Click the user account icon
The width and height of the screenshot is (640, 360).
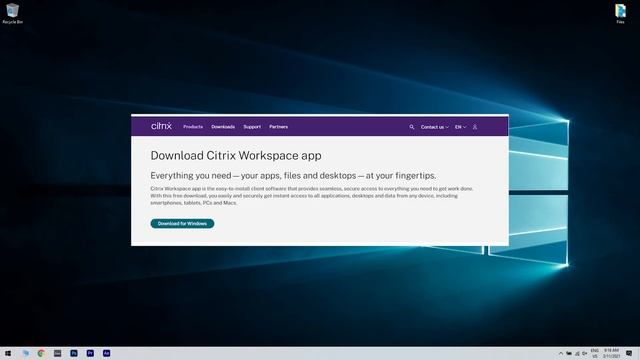click(x=475, y=127)
